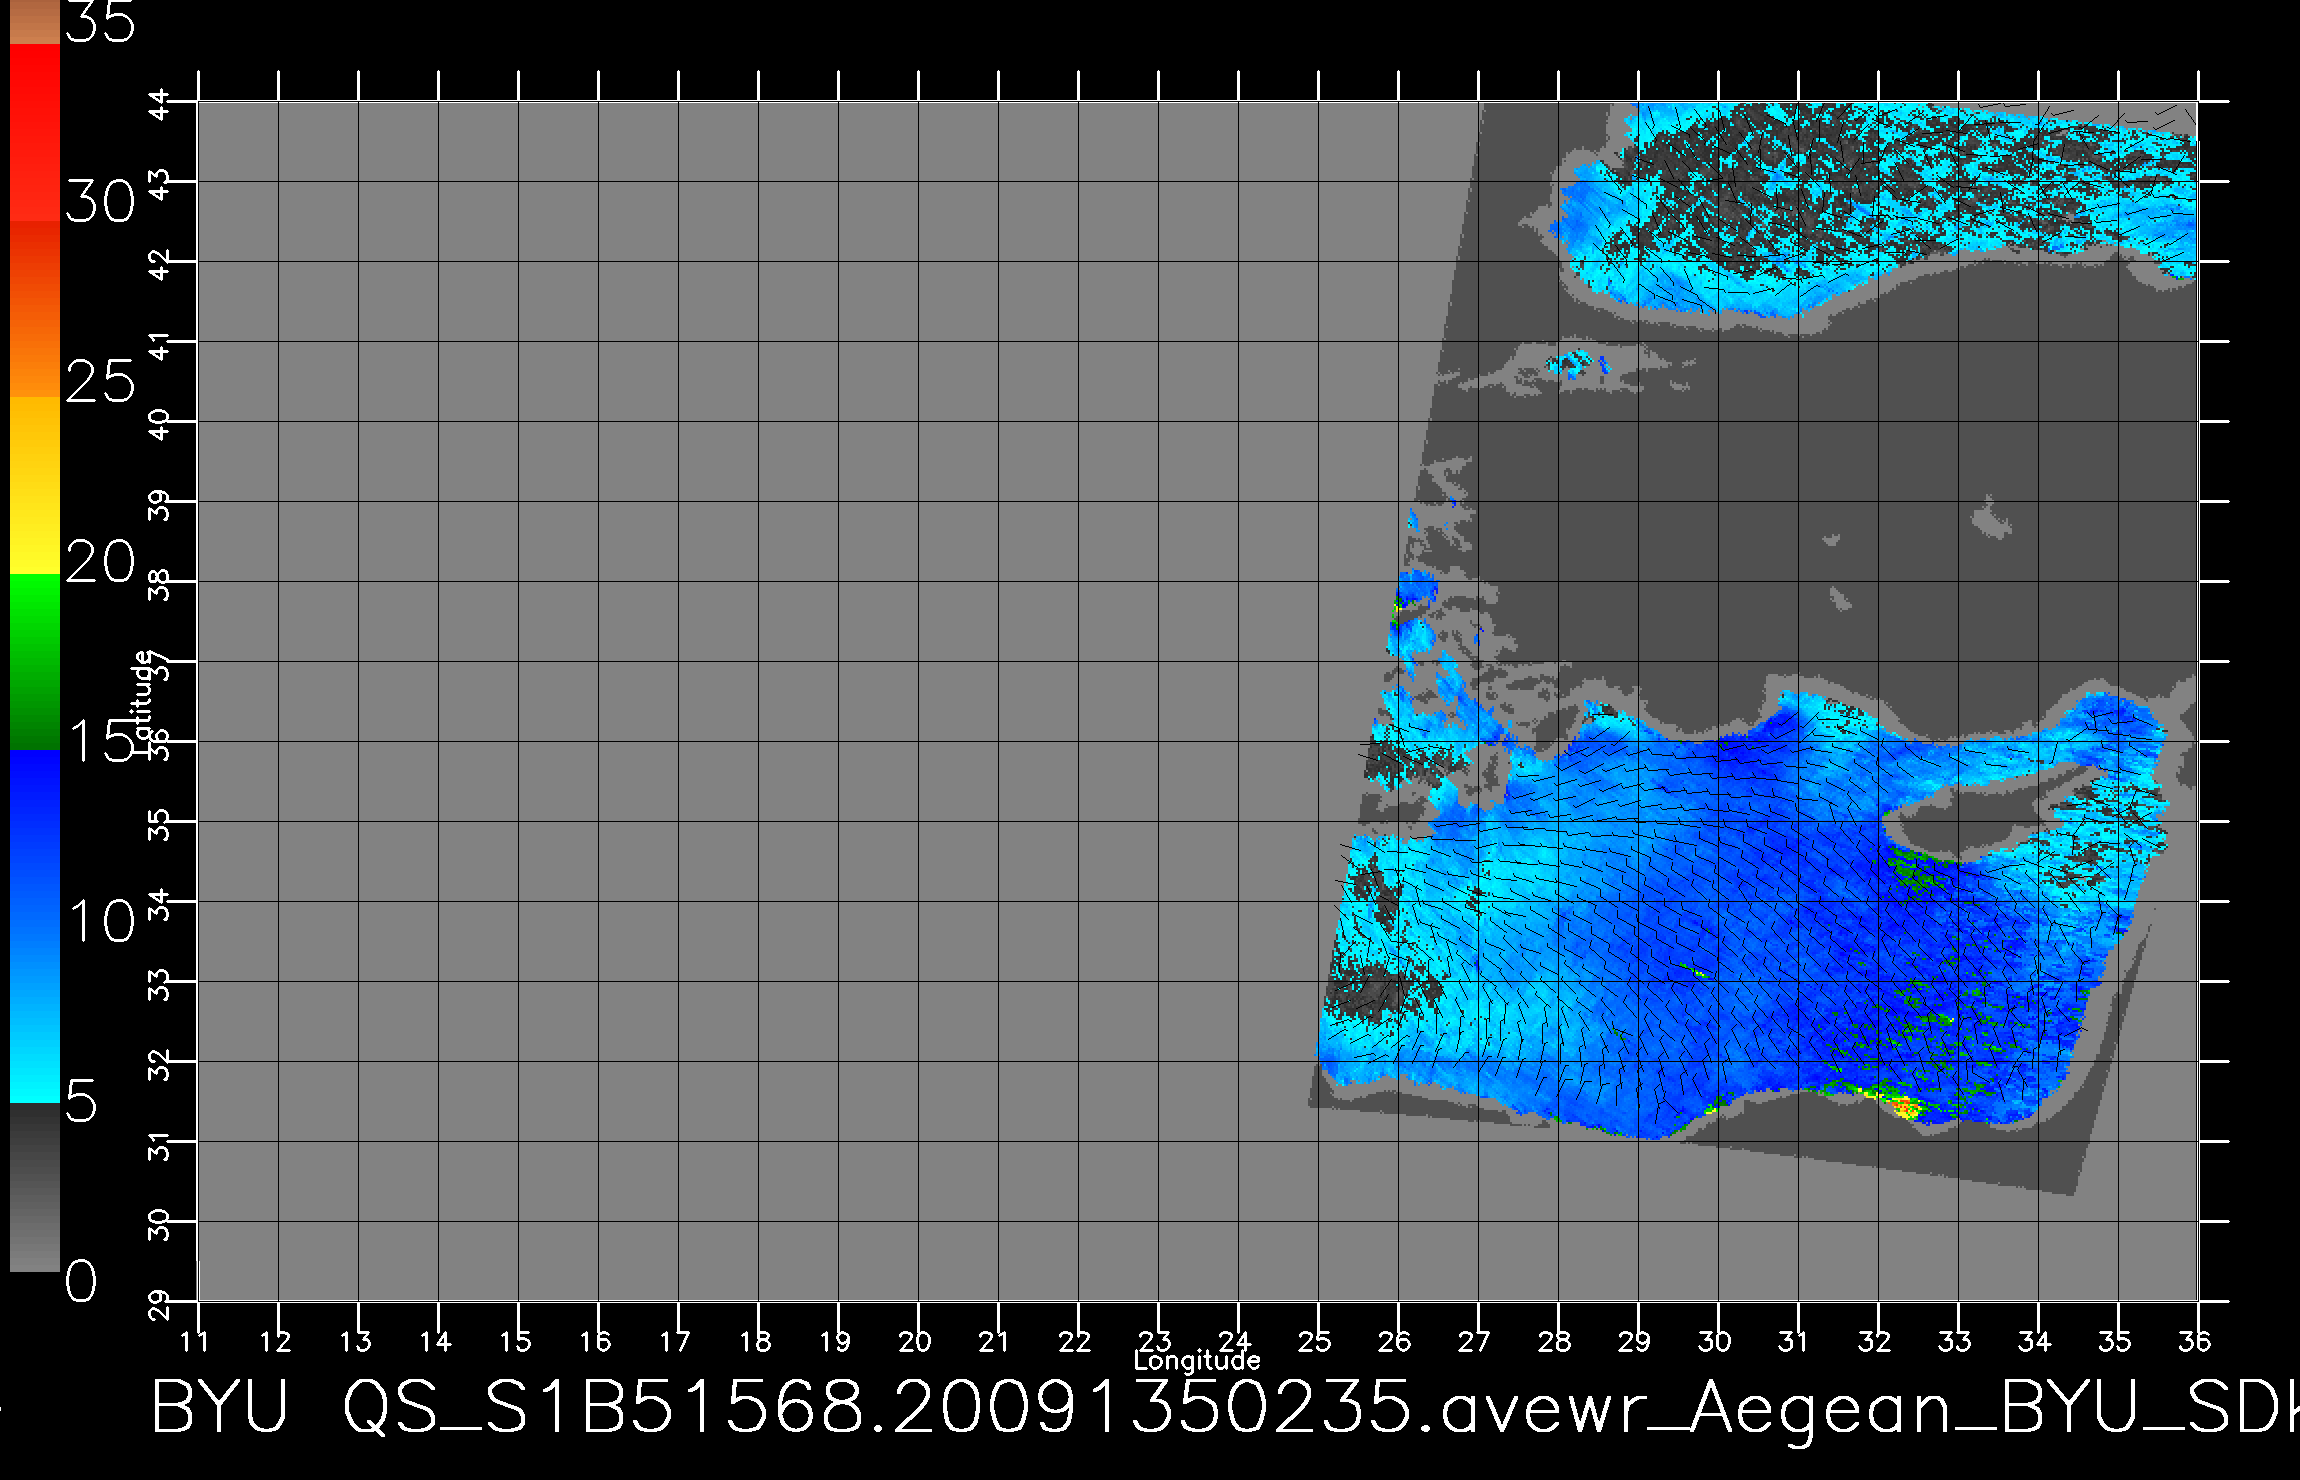The height and width of the screenshot is (1480, 2300).
Task: Click the 35 colorbar scale label
Action: pyautogui.click(x=100, y=22)
